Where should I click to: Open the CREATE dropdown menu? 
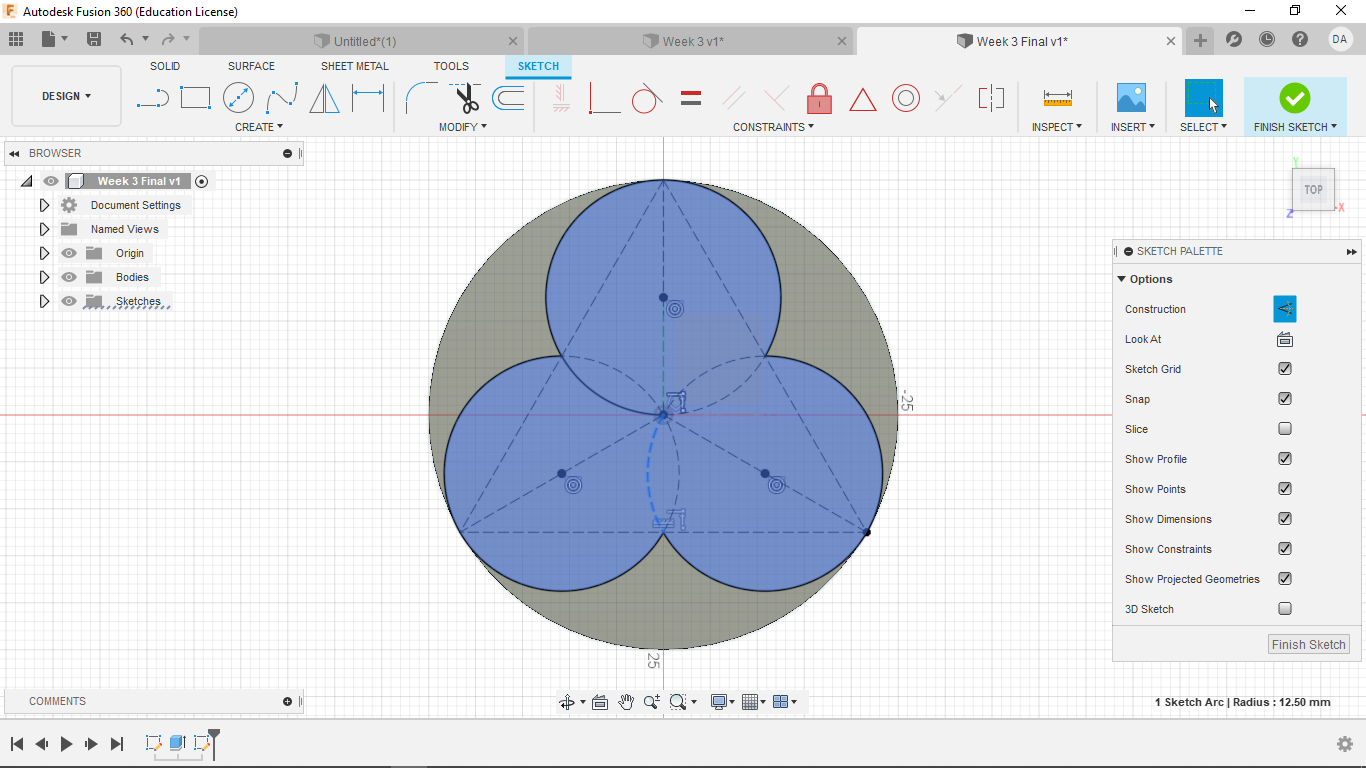point(259,127)
